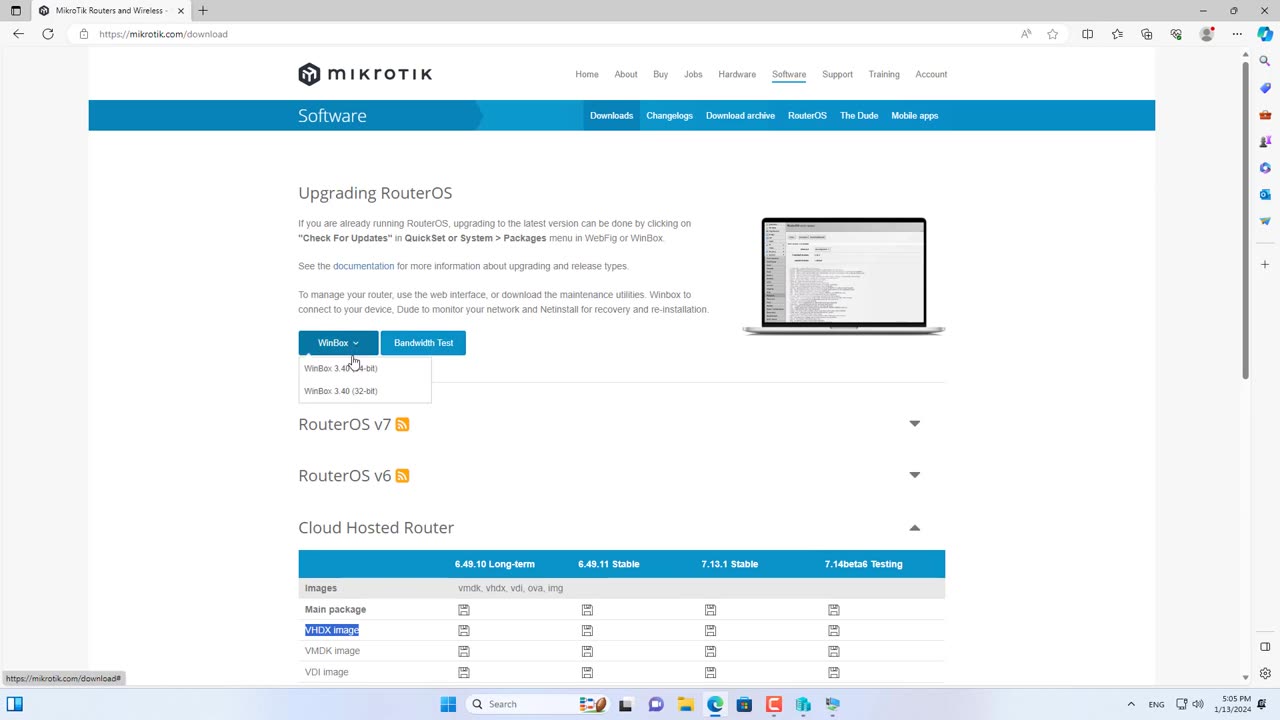Open the Account page

click(x=931, y=74)
